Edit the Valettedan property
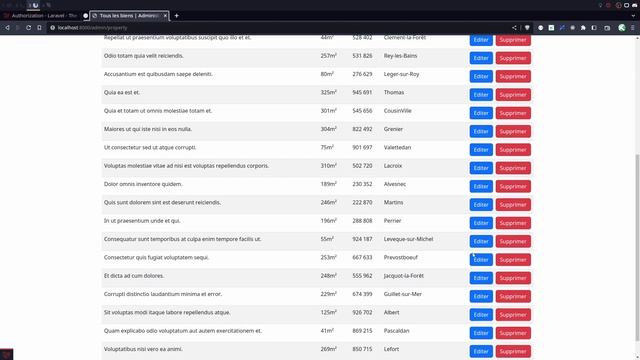Viewport: 640px width, 360px height. [x=481, y=150]
